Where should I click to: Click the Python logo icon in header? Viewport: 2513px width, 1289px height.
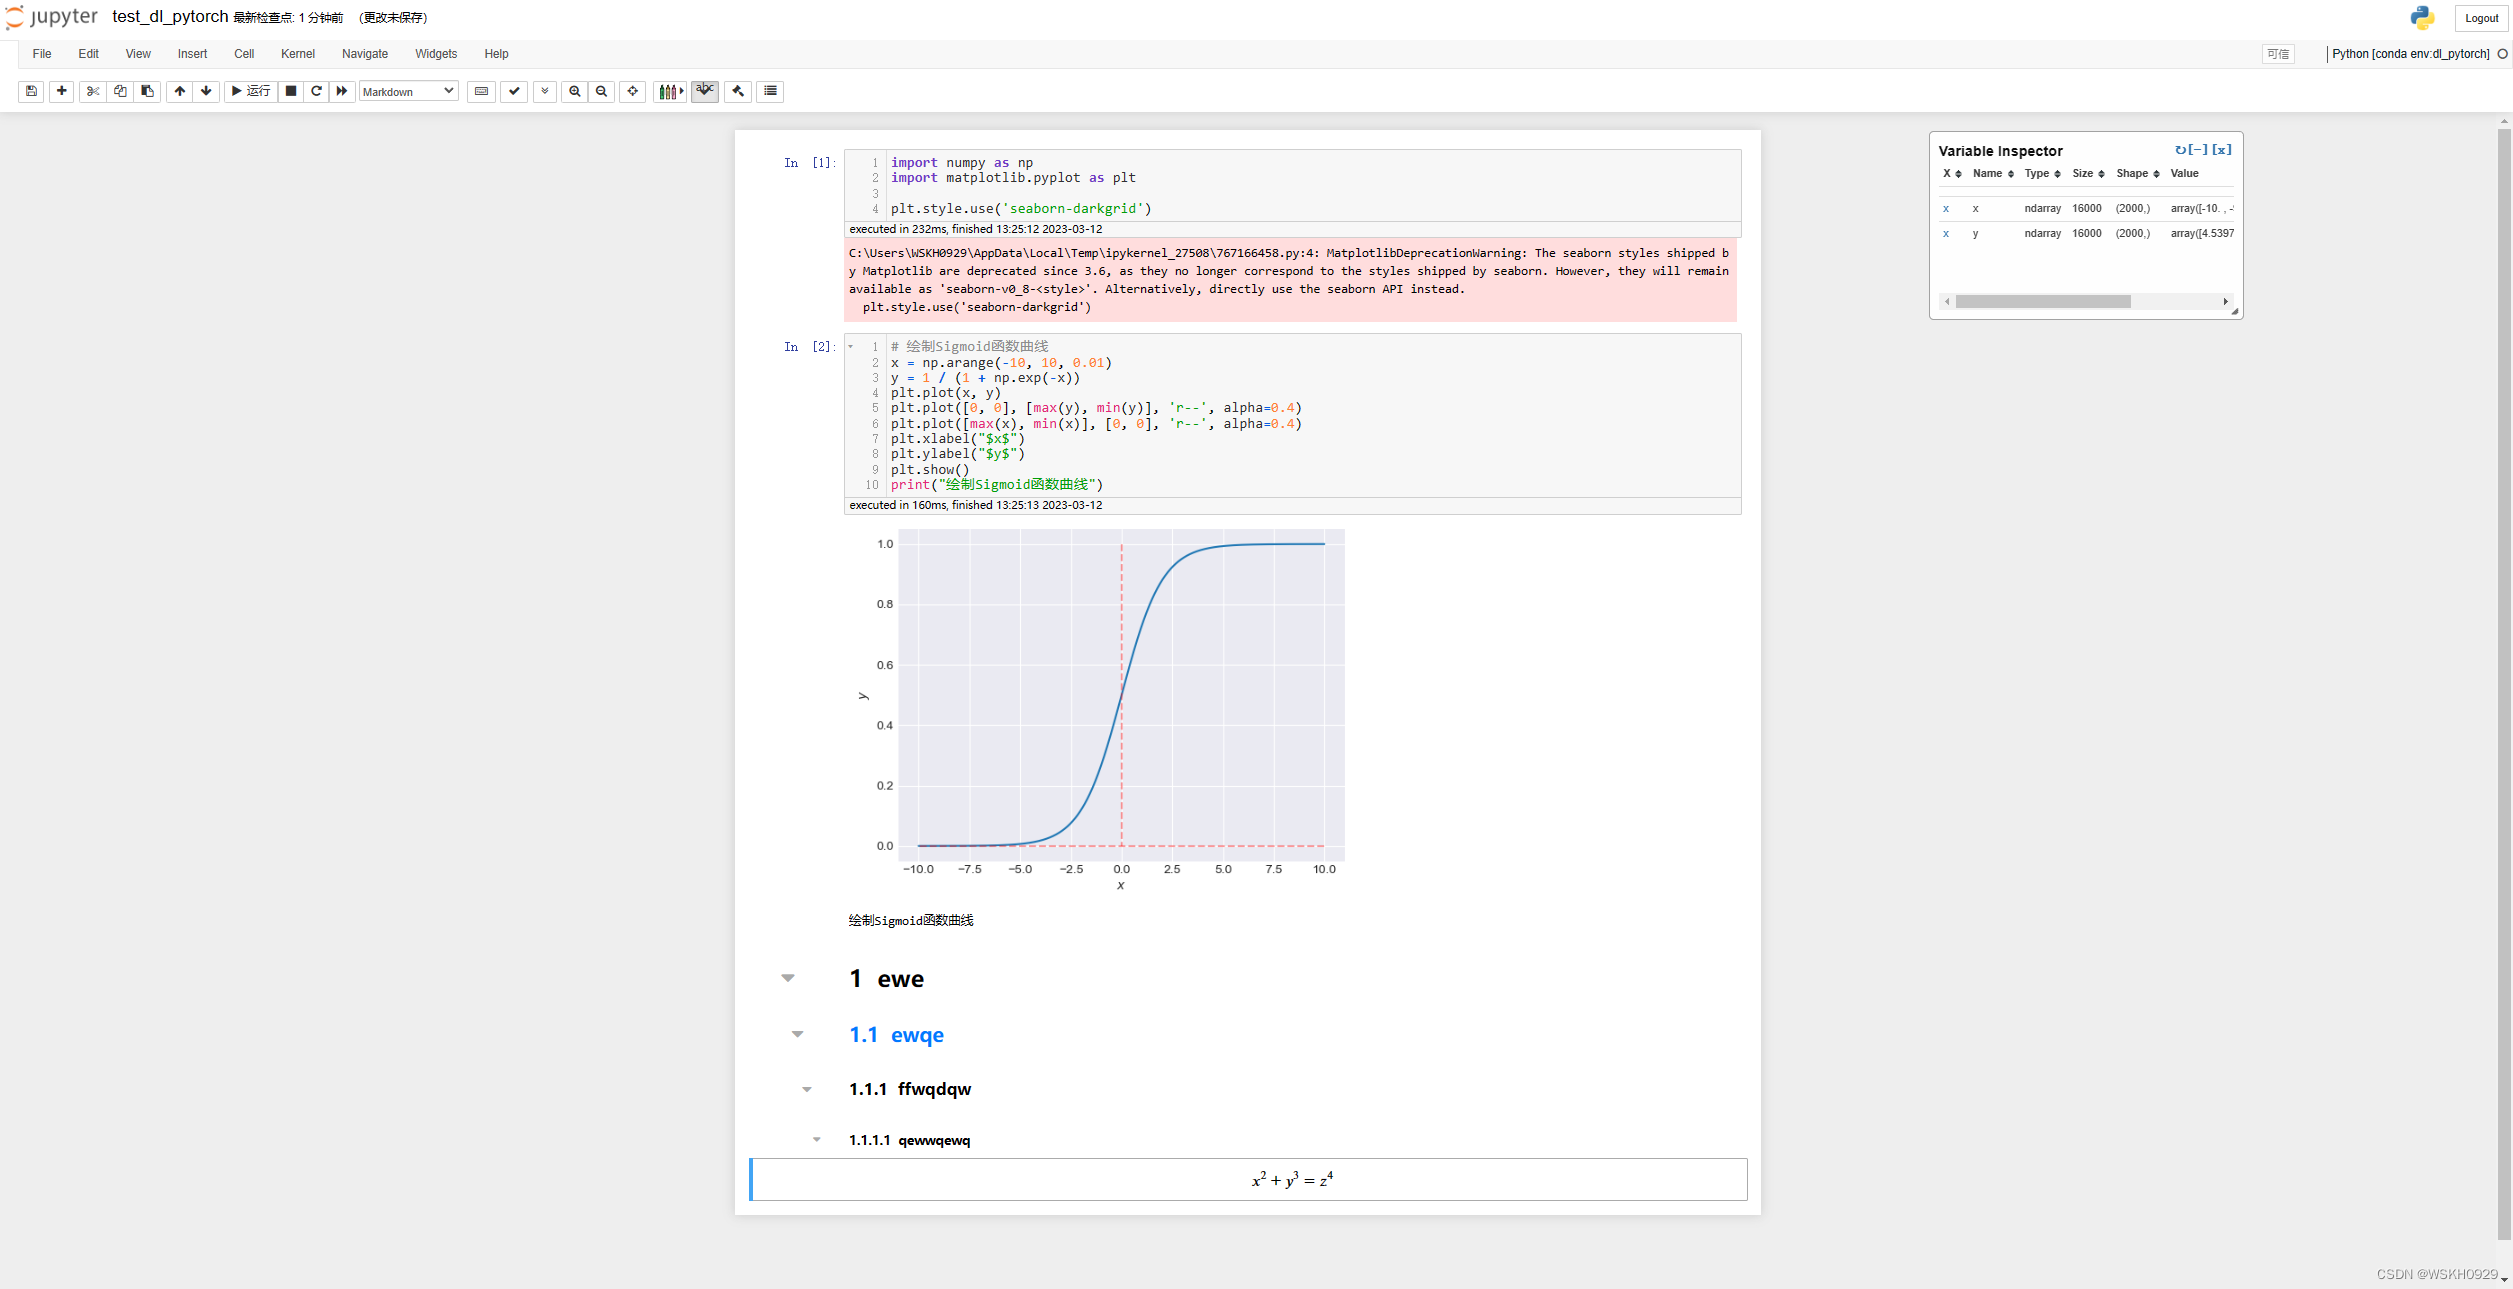[2422, 17]
